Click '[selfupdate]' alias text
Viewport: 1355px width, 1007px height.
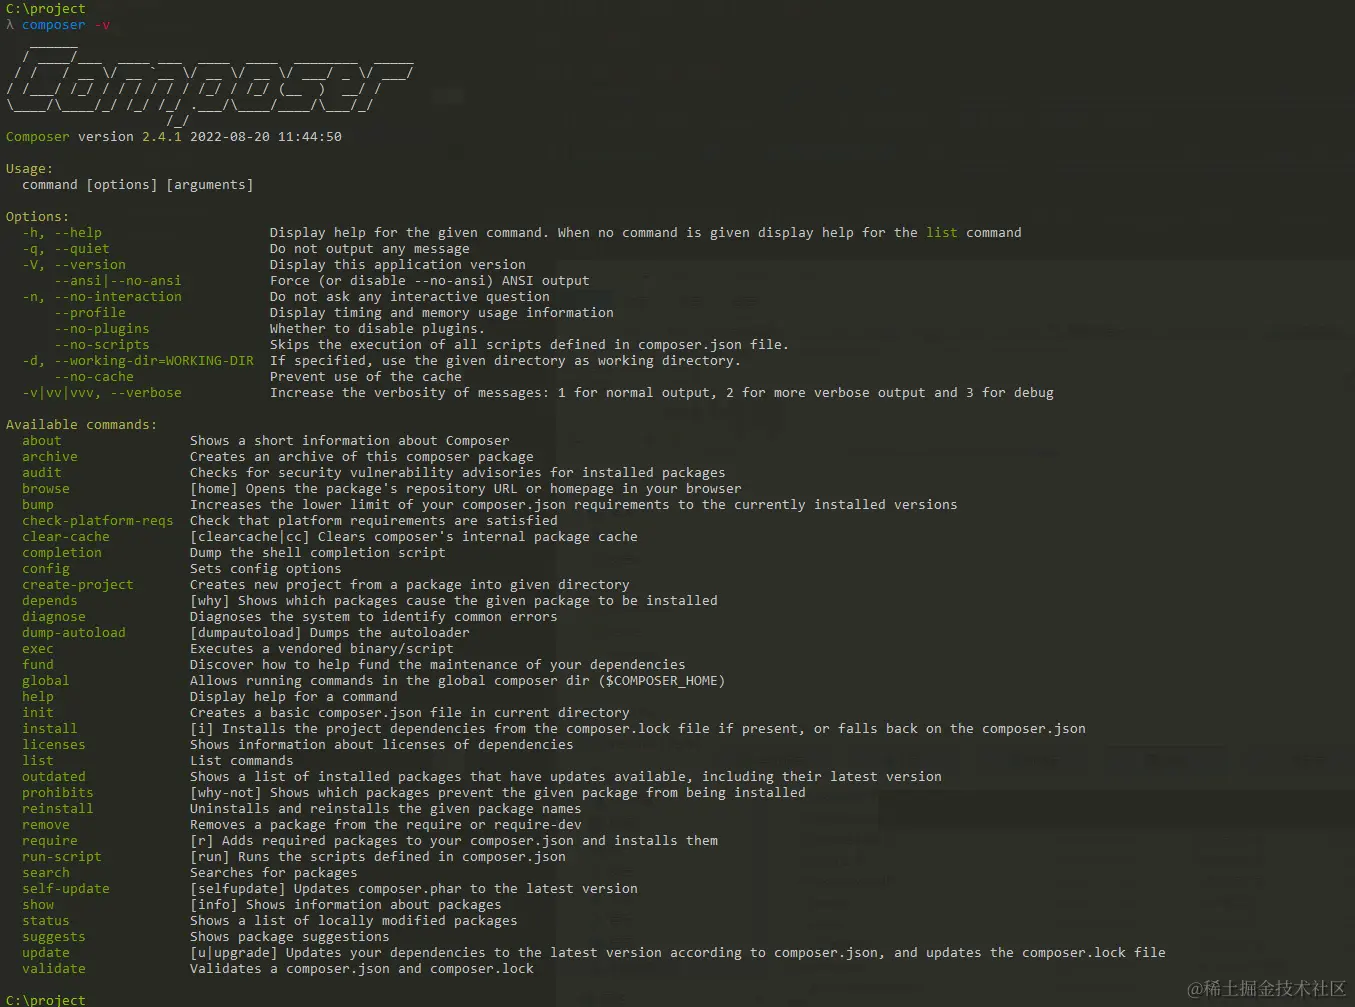pyautogui.click(x=238, y=889)
